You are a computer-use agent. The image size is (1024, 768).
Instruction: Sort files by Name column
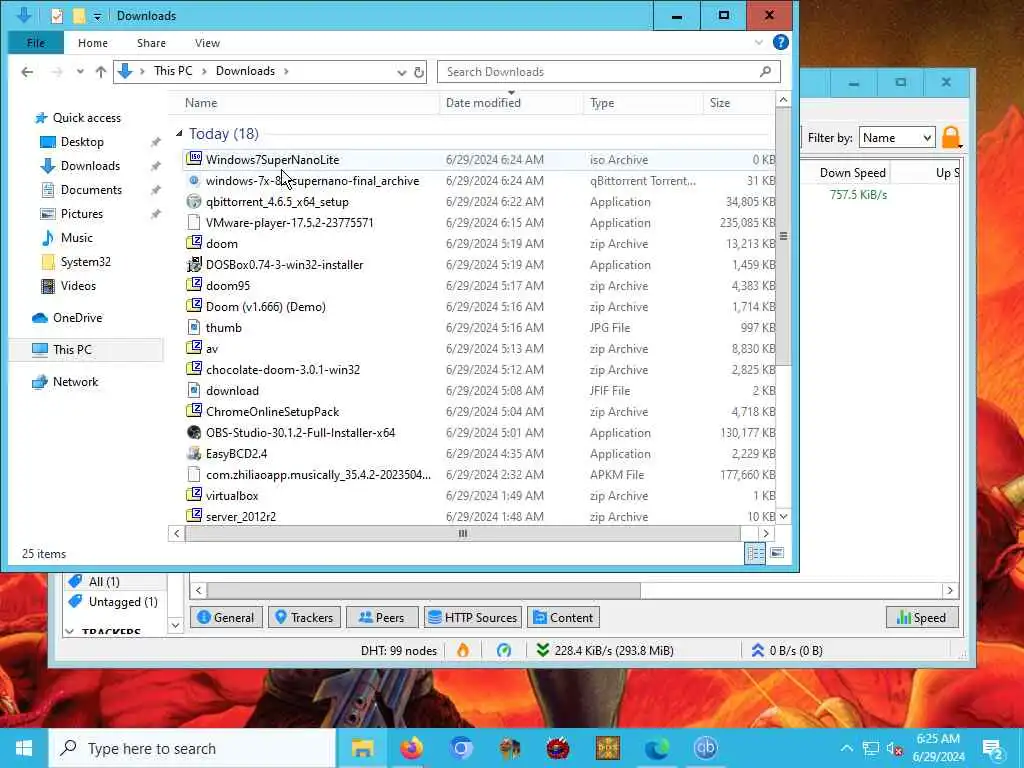(x=304, y=103)
